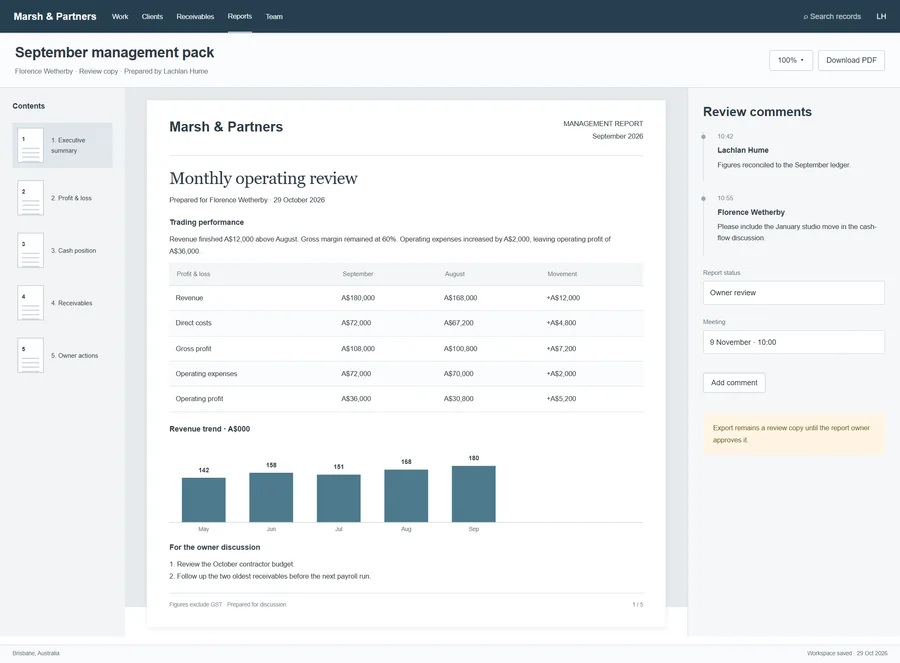Open the Team section

pyautogui.click(x=274, y=17)
